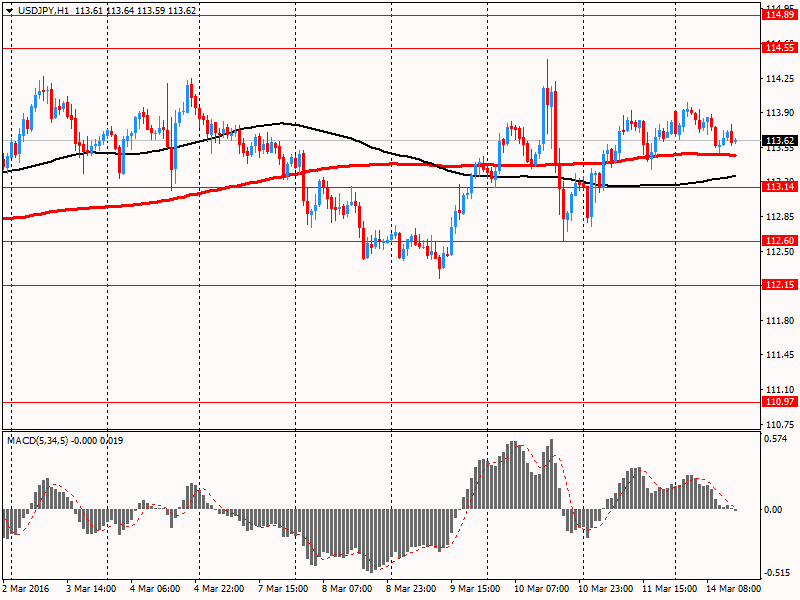800x600 pixels.
Task: Select the 3 Mar 14:00 time label
Action: point(91,589)
